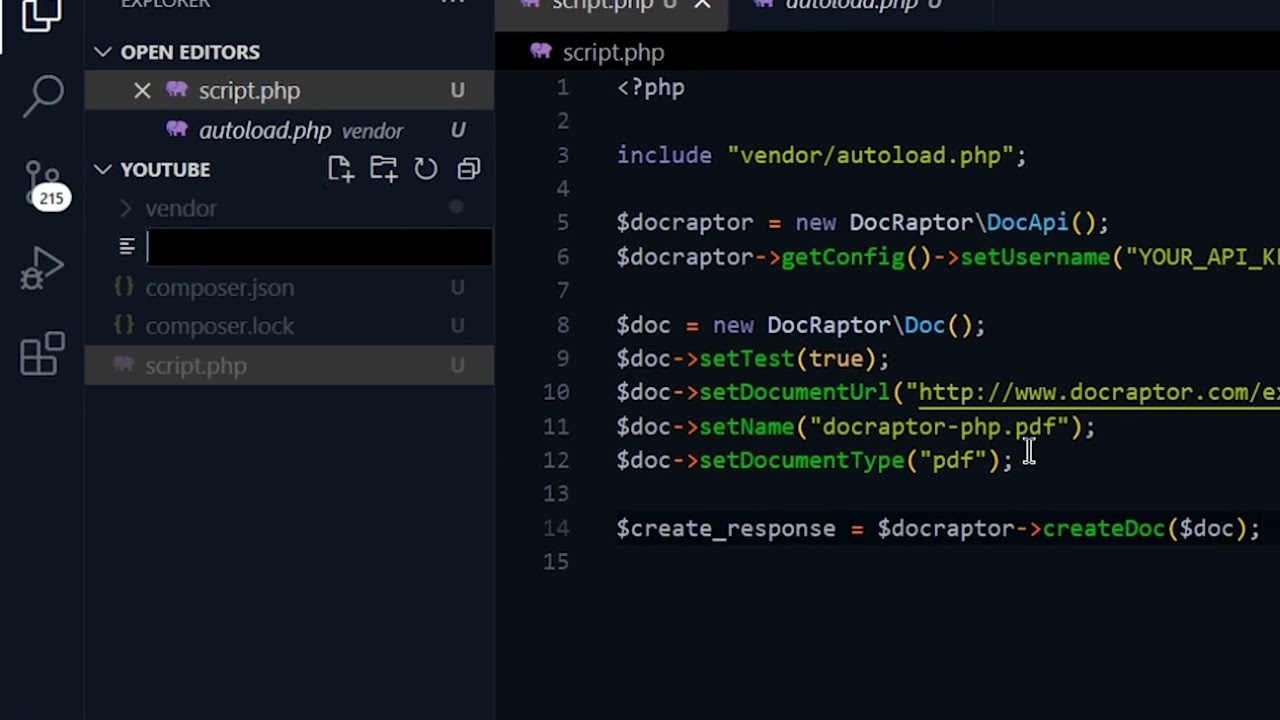This screenshot has width=1280, height=720.
Task: Open the Run and Debug view
Action: [x=43, y=268]
